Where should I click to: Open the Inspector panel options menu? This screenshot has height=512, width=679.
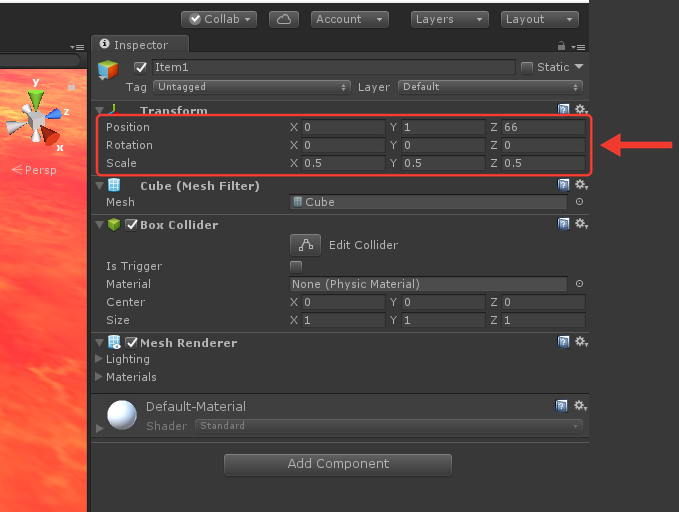[x=578, y=47]
